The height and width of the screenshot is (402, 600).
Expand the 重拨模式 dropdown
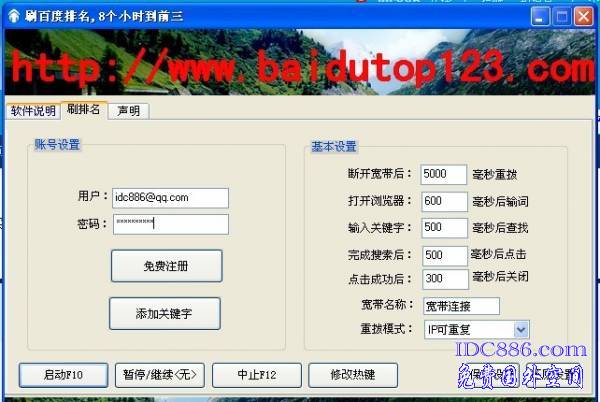[x=520, y=329]
